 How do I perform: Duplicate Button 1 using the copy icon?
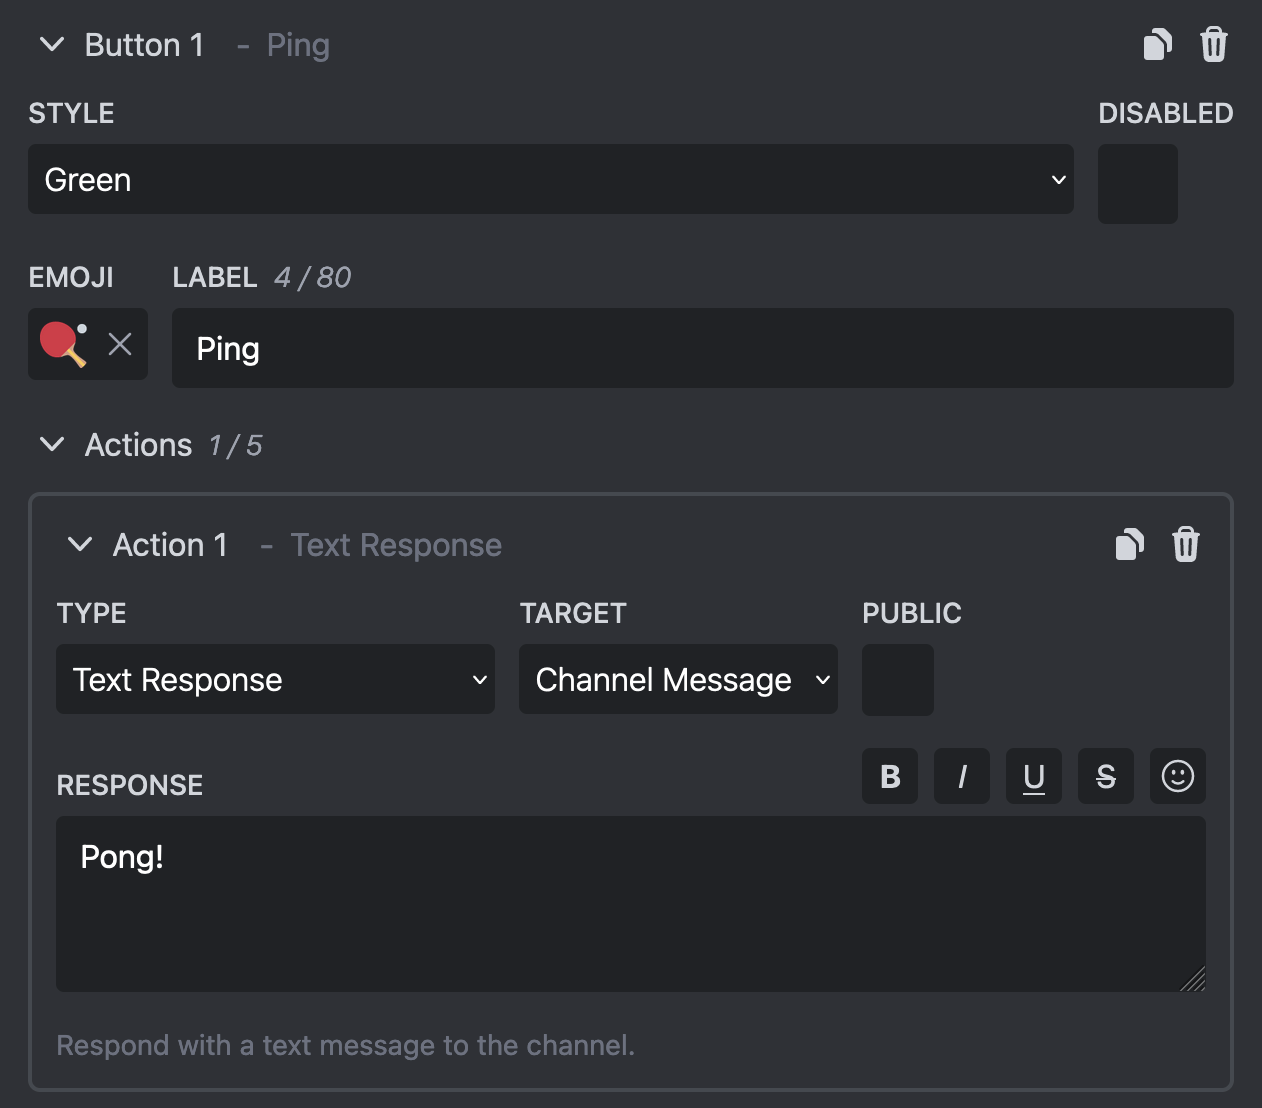(x=1157, y=44)
